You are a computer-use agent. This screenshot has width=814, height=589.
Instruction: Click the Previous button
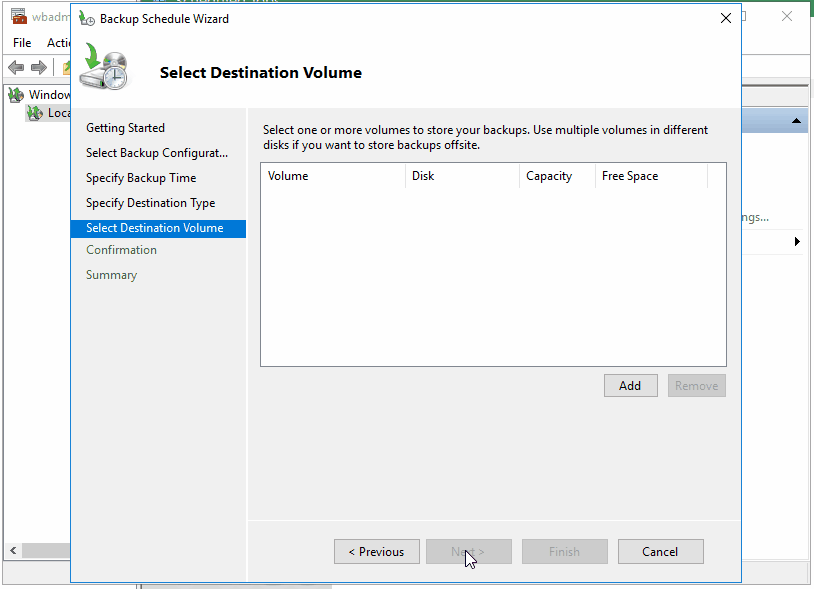(376, 551)
